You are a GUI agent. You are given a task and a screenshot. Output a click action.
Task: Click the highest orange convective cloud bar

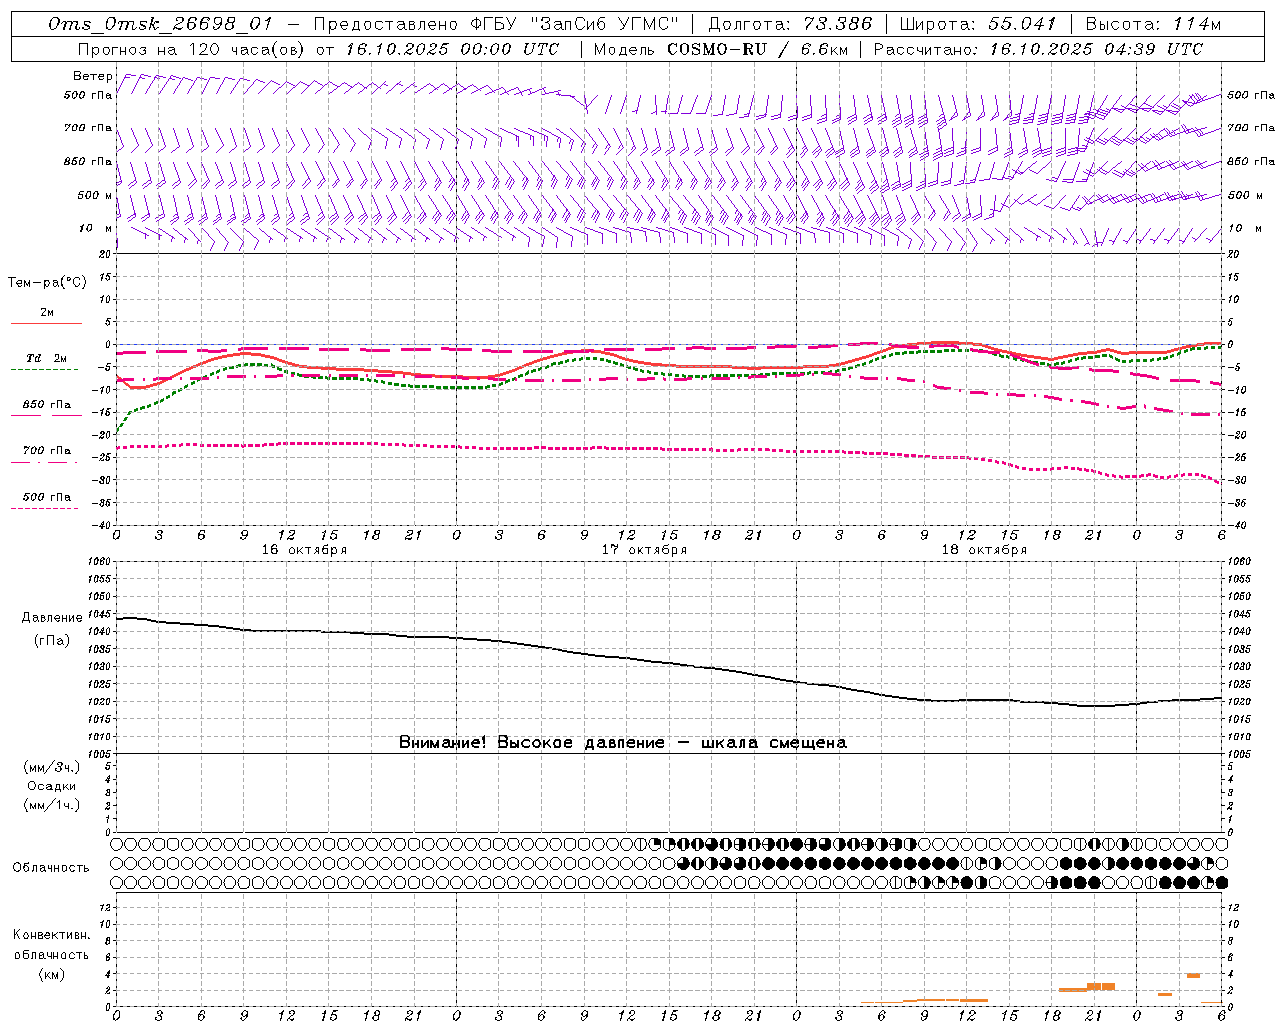click(x=1193, y=975)
